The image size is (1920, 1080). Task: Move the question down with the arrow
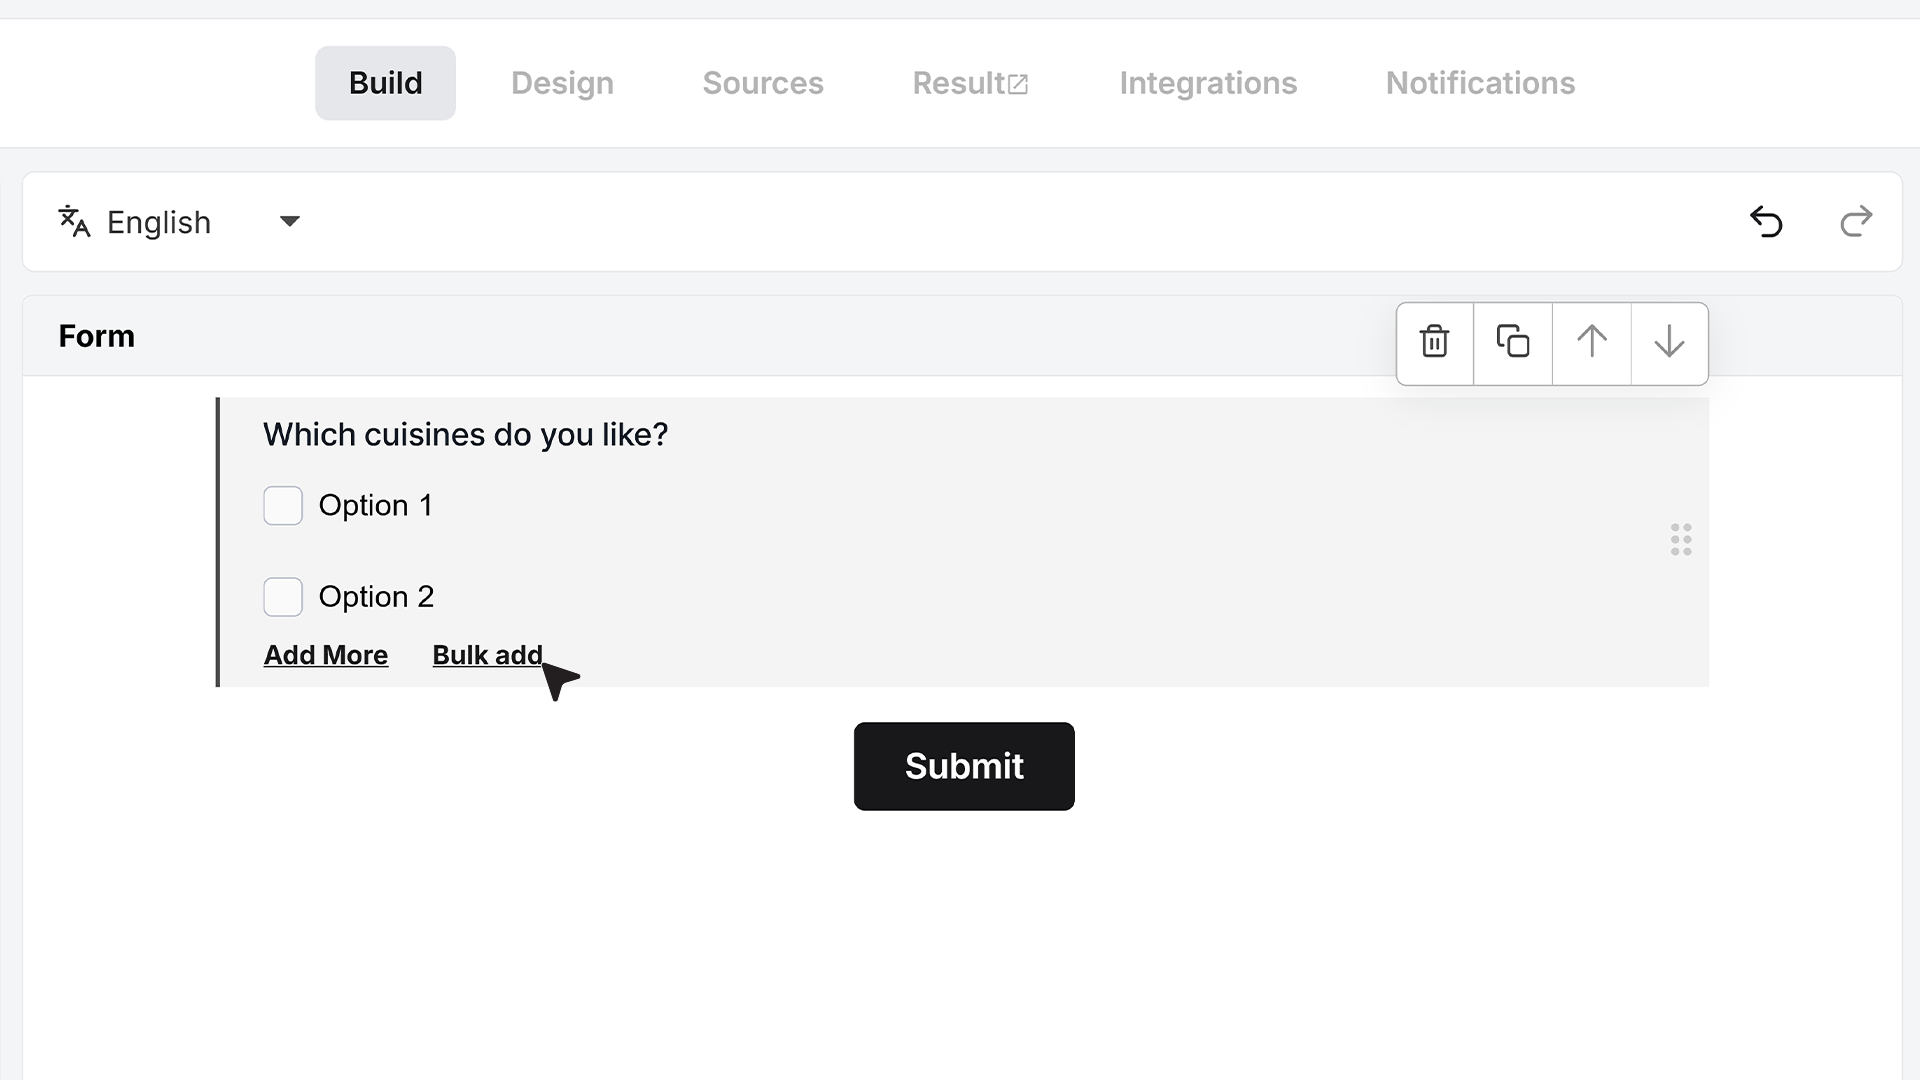1669,343
